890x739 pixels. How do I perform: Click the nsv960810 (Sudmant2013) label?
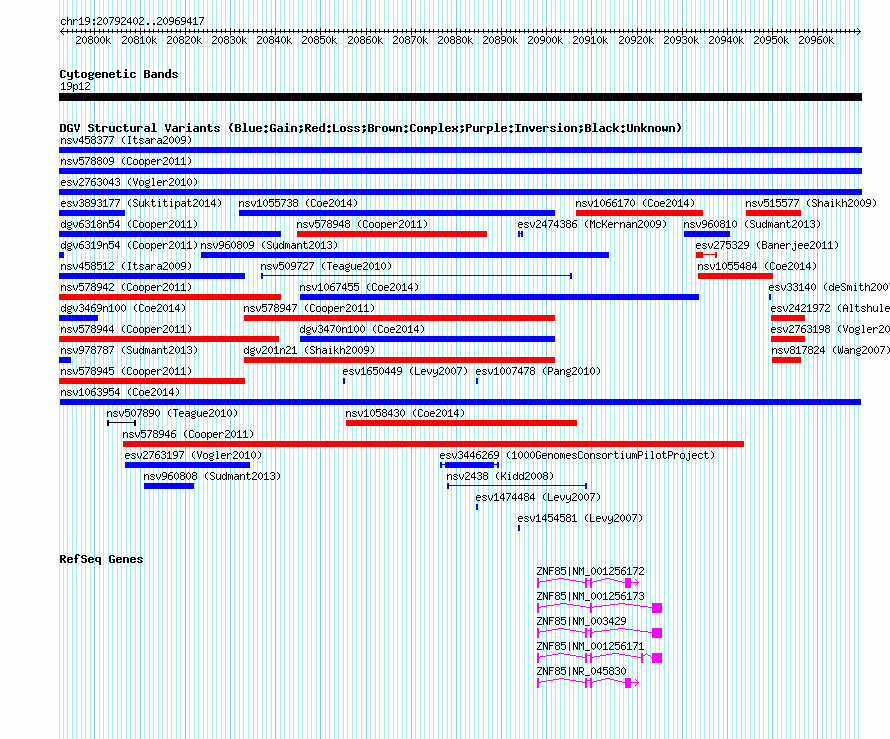pyautogui.click(x=752, y=224)
